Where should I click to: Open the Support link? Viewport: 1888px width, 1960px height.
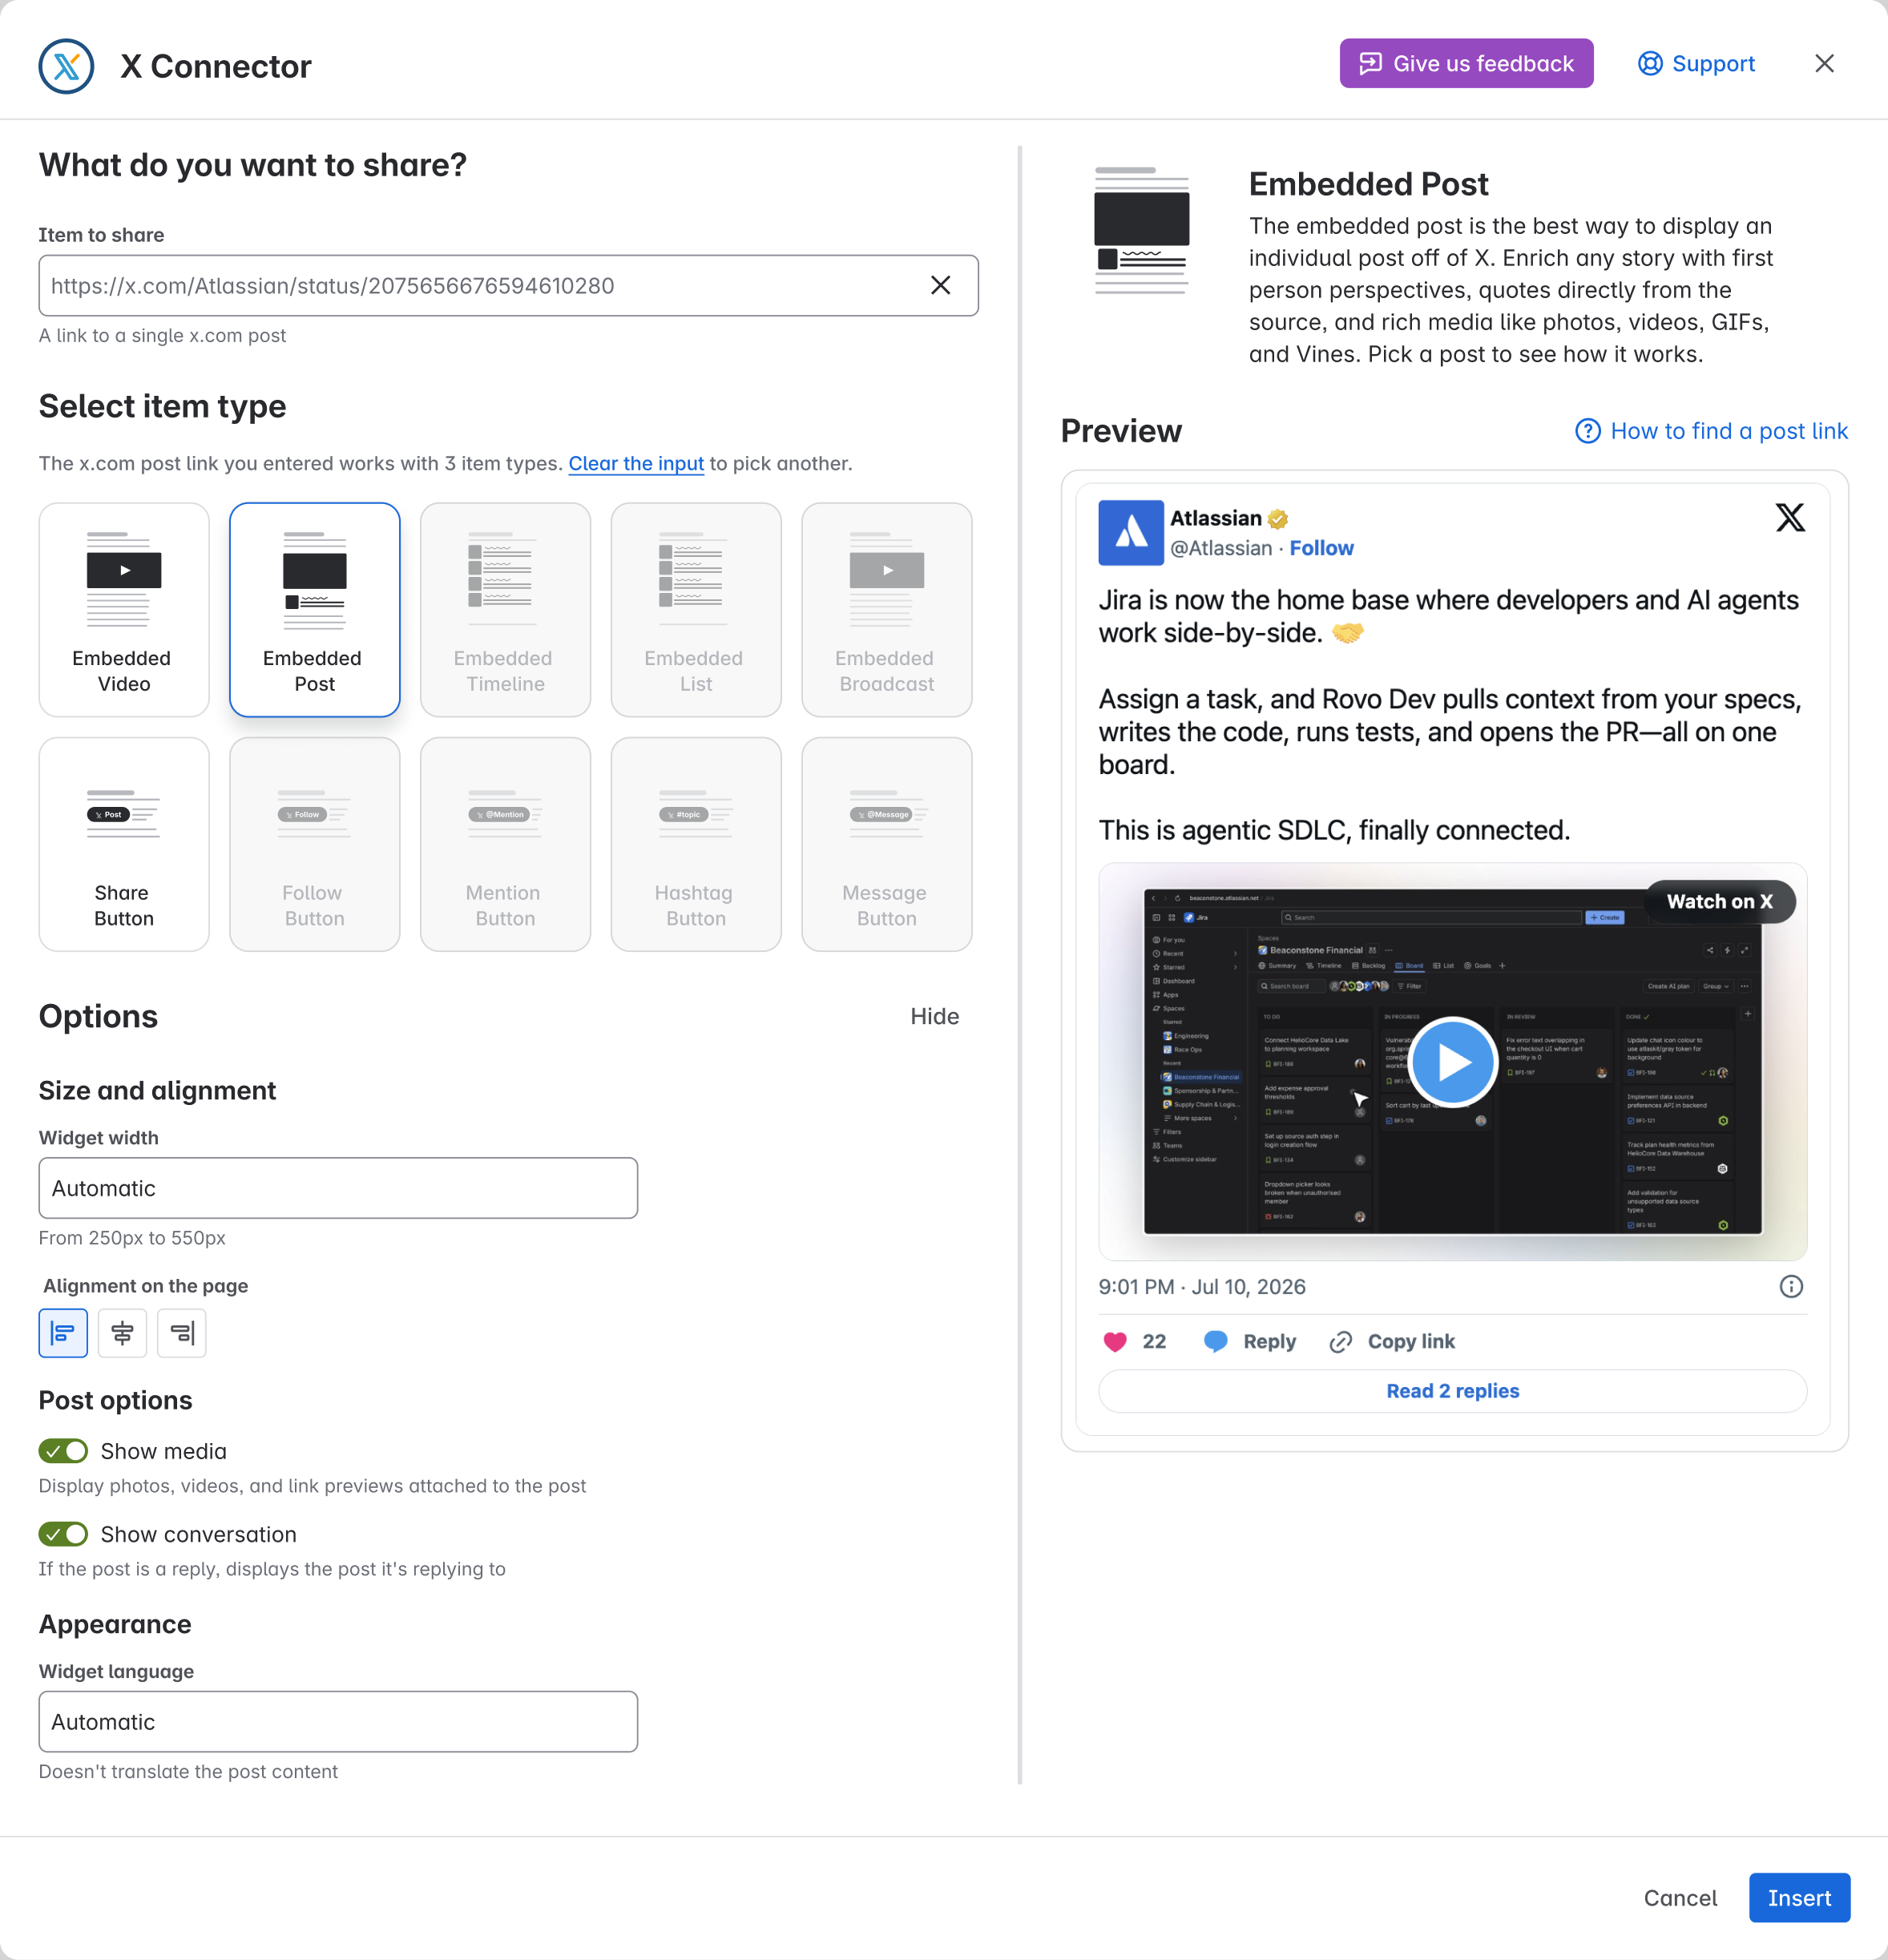click(1696, 63)
